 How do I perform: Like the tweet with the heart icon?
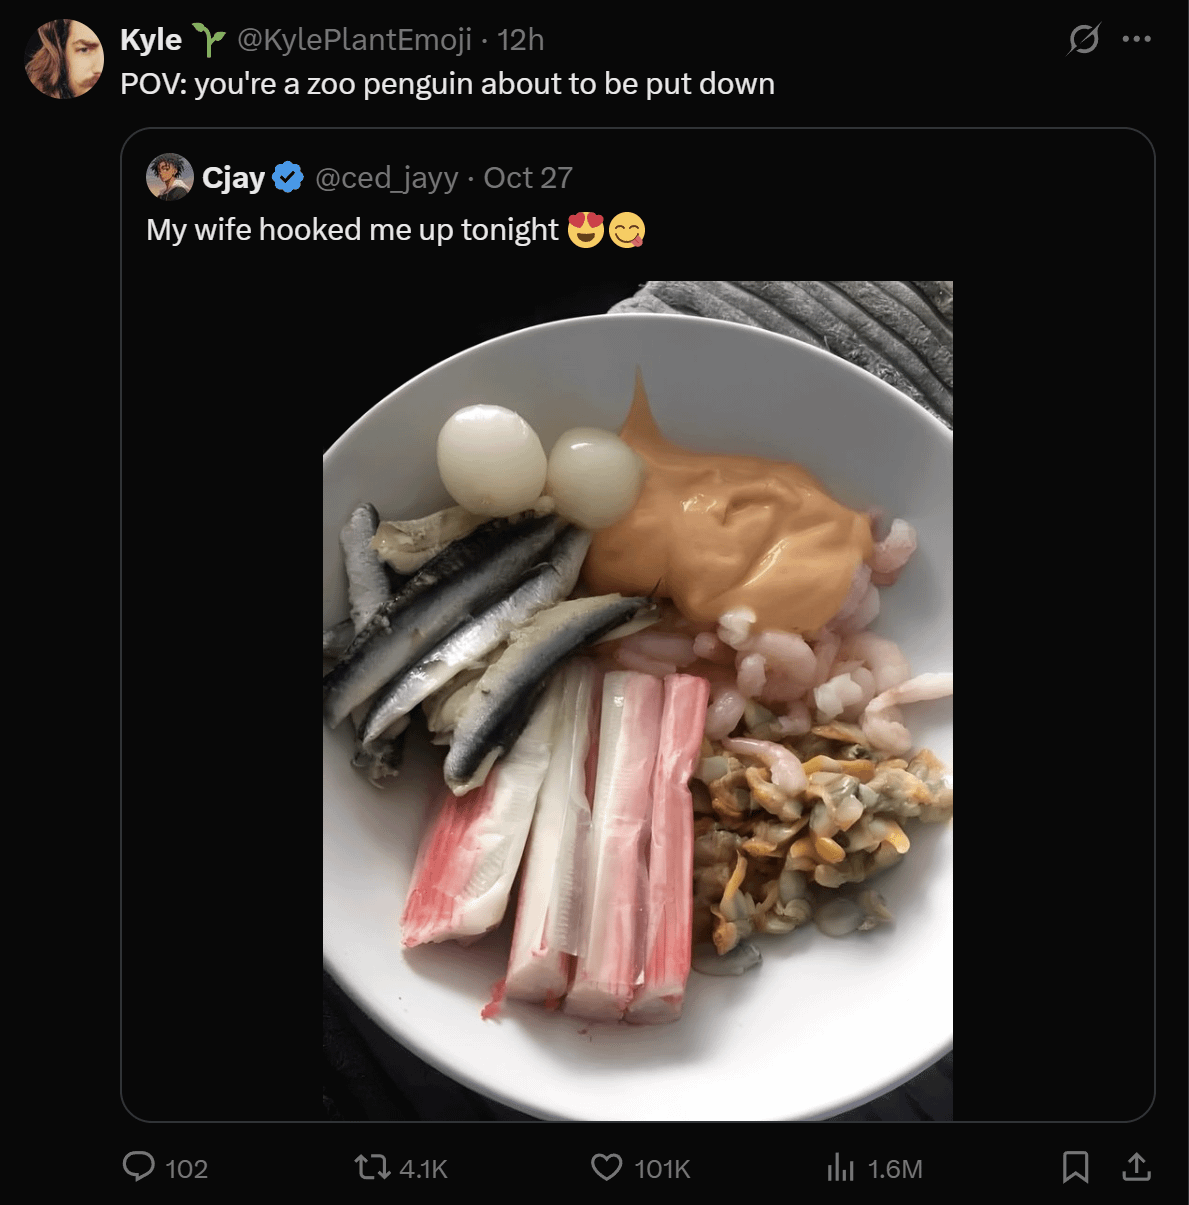click(606, 1167)
